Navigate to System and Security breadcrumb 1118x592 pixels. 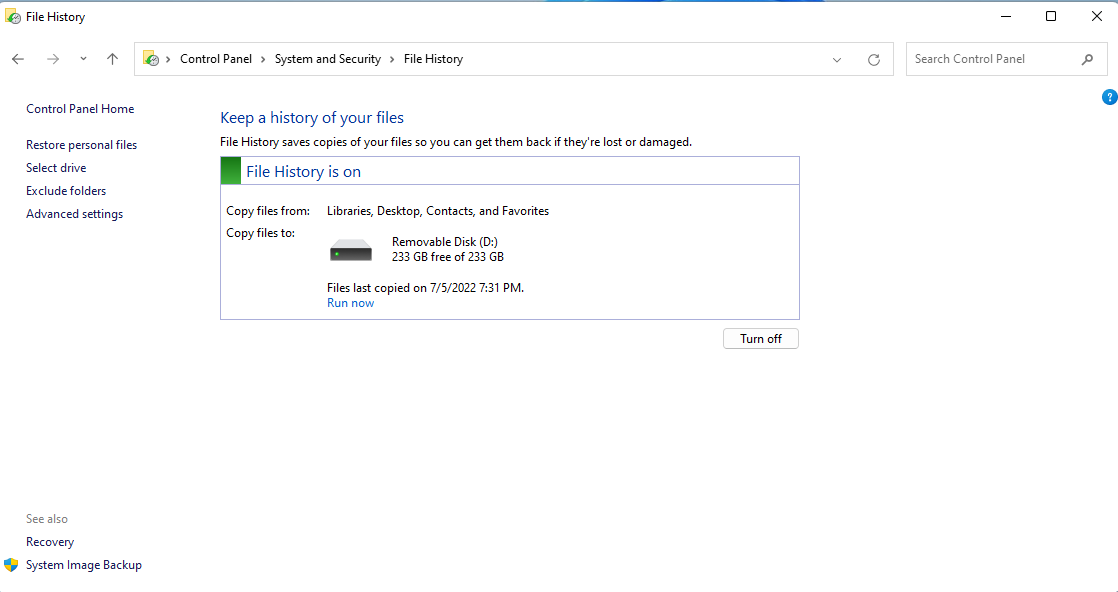(327, 59)
